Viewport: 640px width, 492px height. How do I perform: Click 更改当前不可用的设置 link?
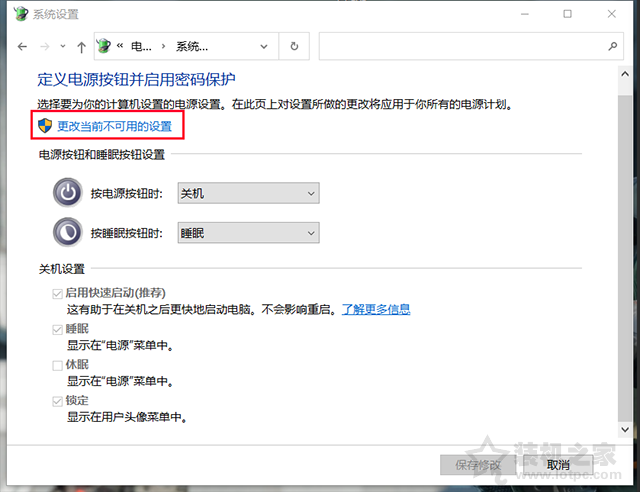(x=115, y=126)
